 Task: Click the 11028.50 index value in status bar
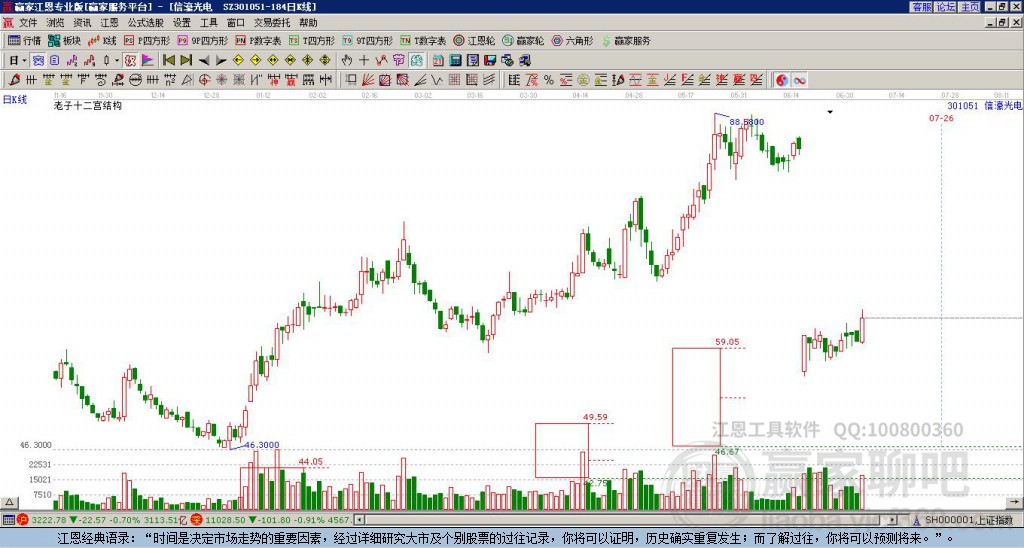tap(225, 520)
